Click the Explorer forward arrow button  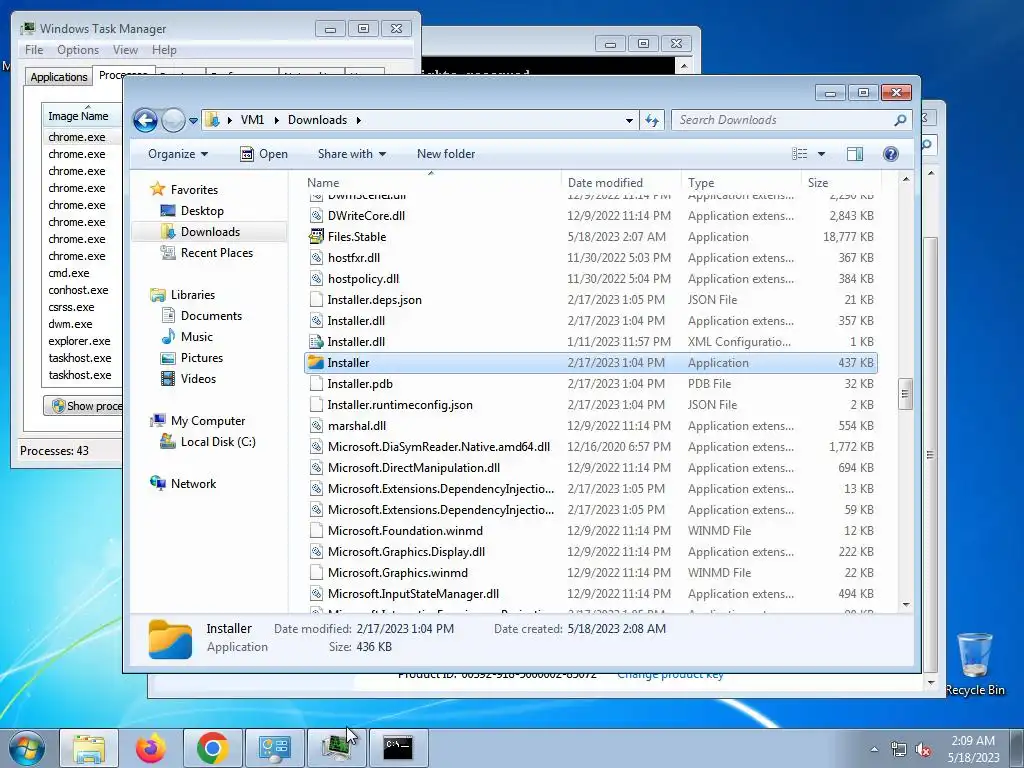tap(173, 120)
